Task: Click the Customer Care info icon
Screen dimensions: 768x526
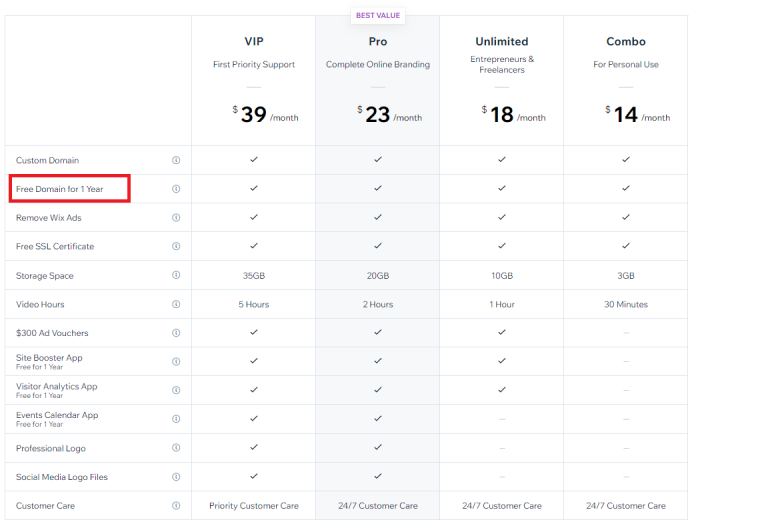Action: coord(176,506)
